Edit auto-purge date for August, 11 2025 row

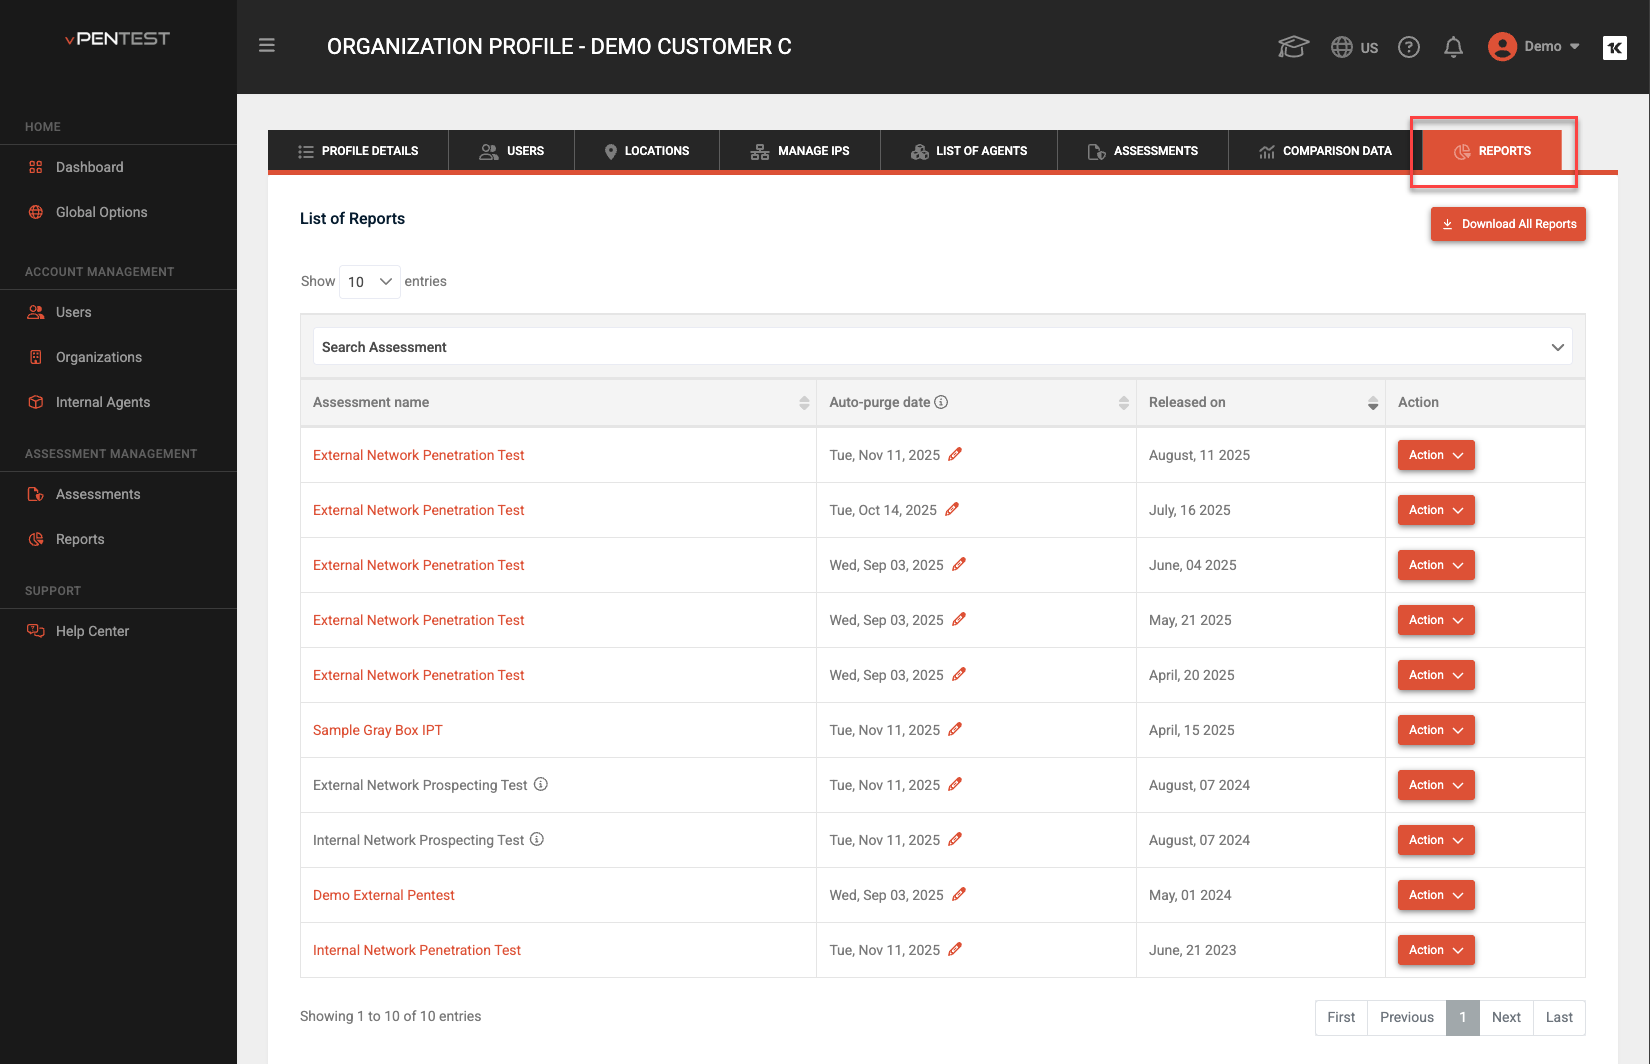(955, 454)
